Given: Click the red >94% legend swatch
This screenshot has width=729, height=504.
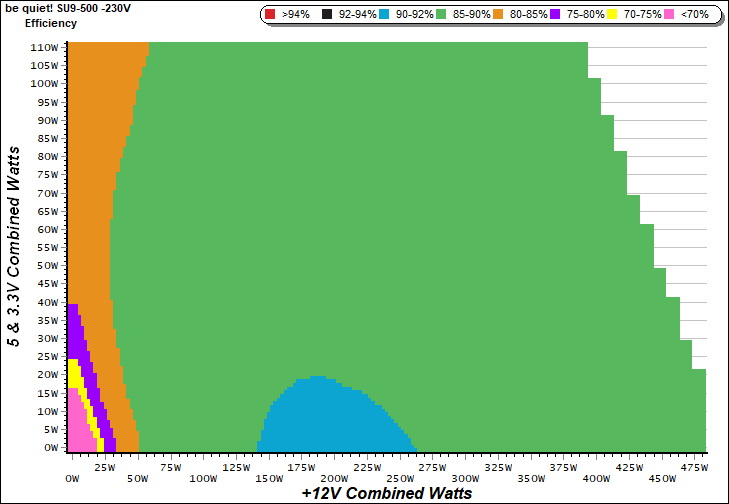Looking at the screenshot, I should point(270,15).
